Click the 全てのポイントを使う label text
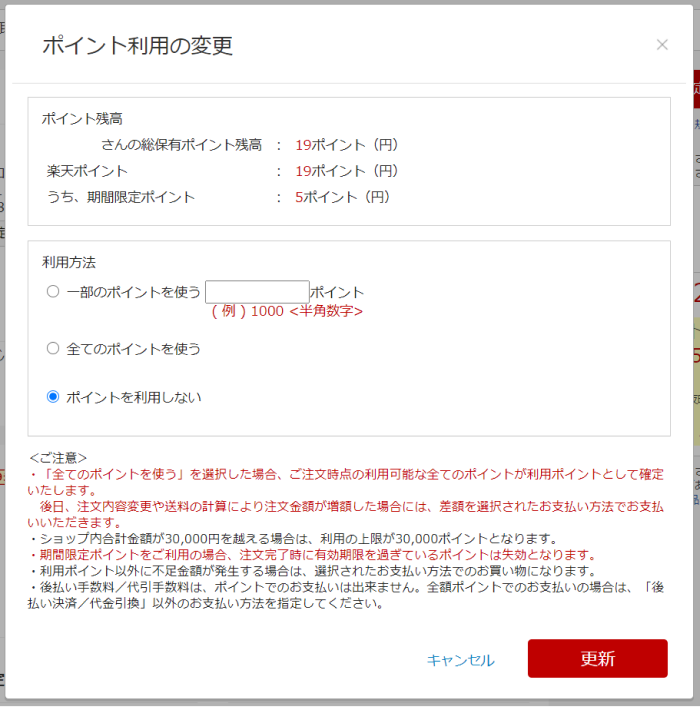 pos(134,349)
